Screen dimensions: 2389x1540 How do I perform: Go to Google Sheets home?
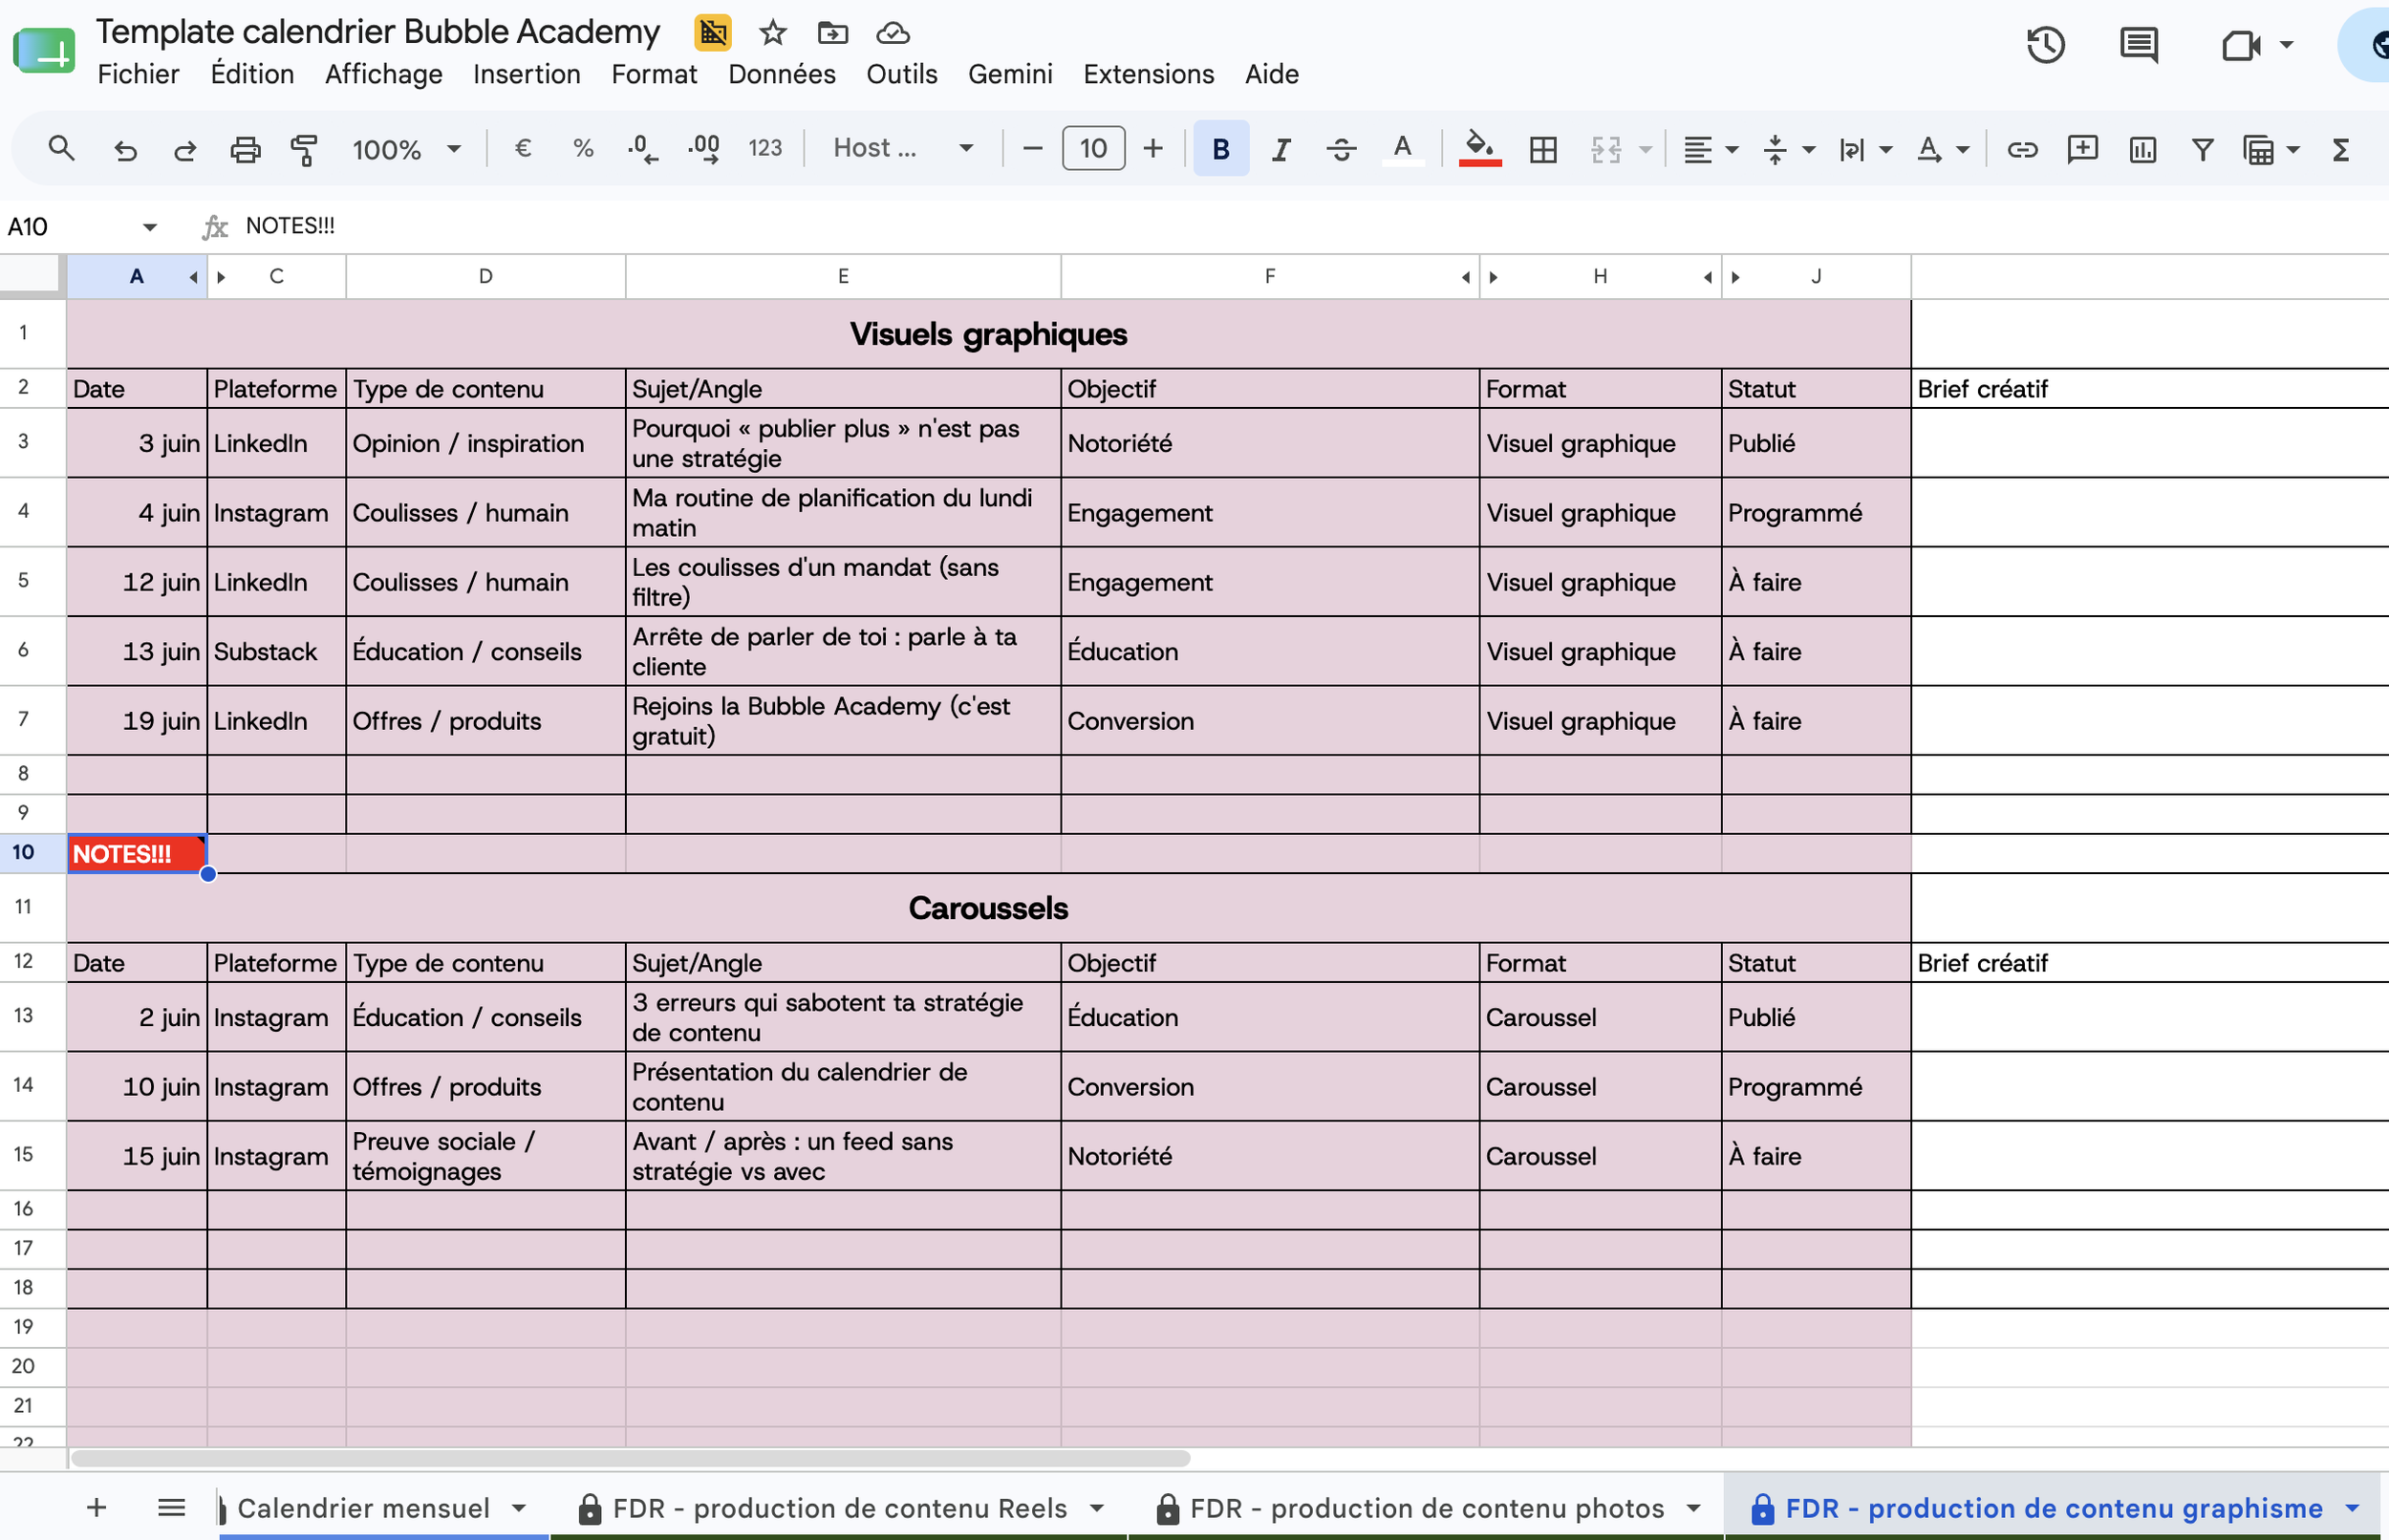(x=44, y=49)
